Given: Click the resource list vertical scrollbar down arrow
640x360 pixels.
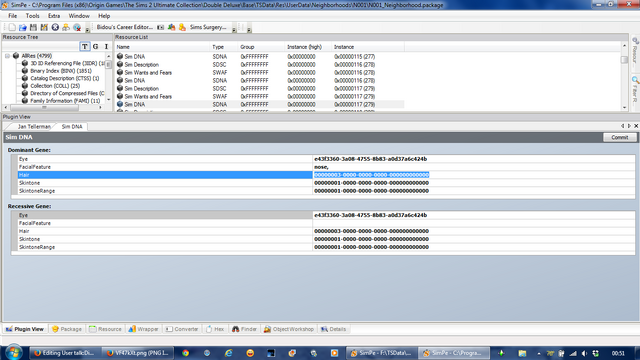Looking at the screenshot, I should pyautogui.click(x=624, y=107).
